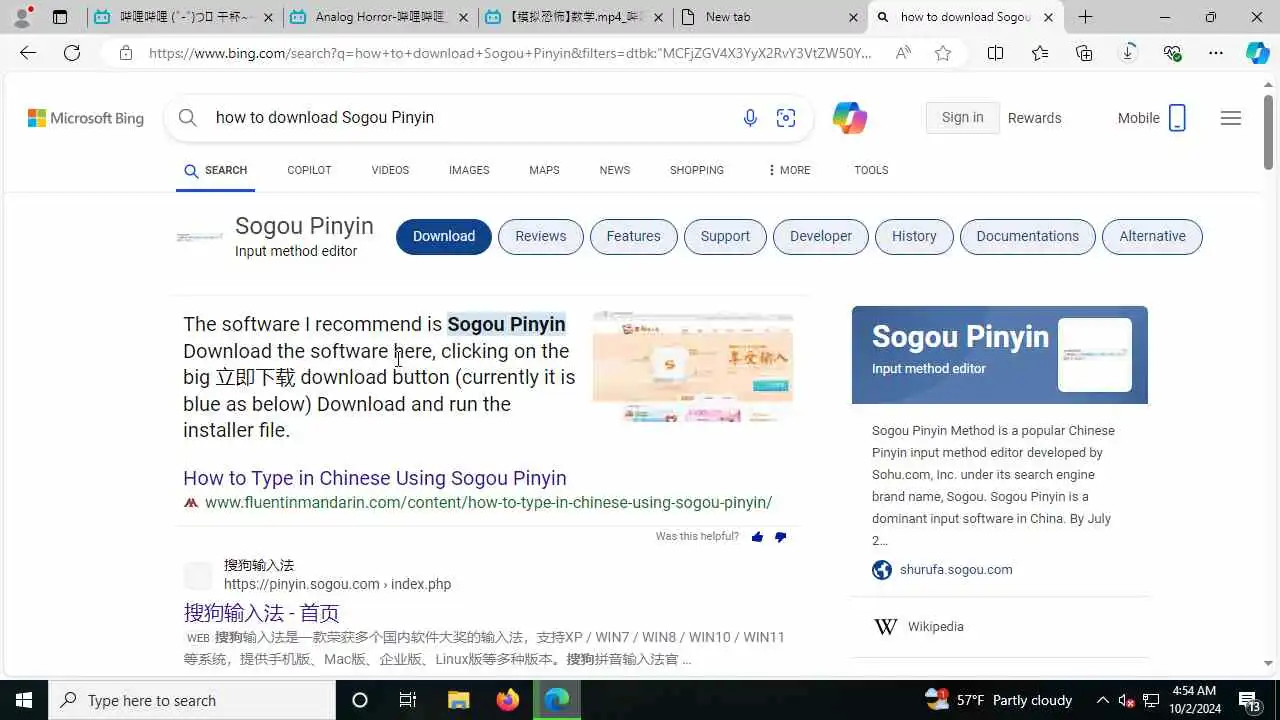Screen dimensions: 1280x720
Task: Open the NEWS search tab
Action: click(x=615, y=170)
